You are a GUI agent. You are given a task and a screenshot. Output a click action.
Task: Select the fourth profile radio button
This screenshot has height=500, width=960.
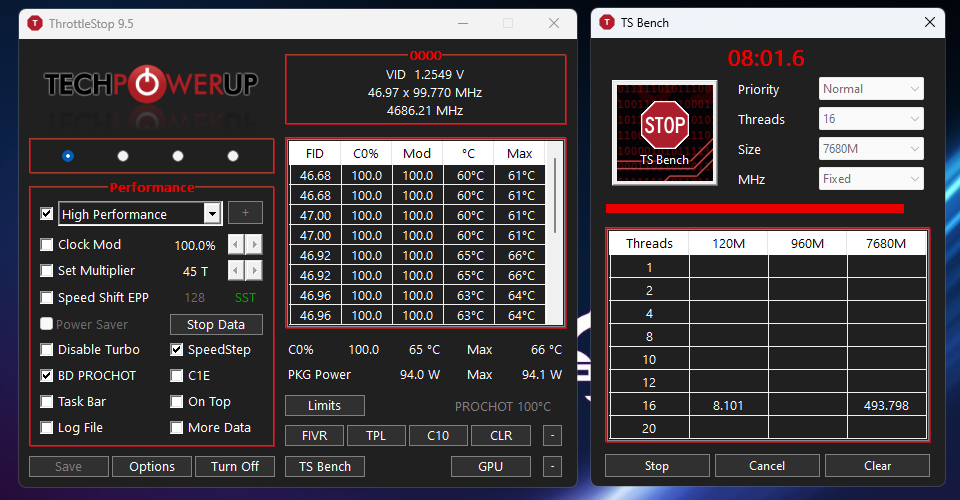(233, 156)
